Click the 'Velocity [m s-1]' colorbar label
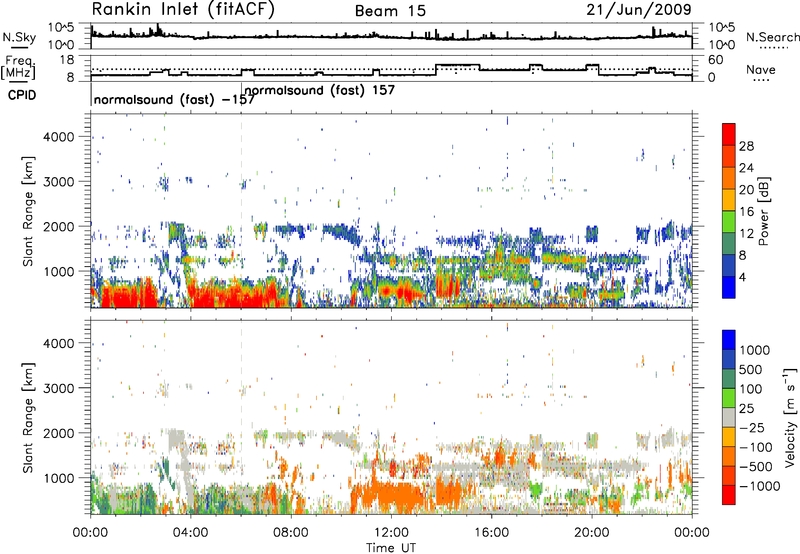The height and width of the screenshot is (554, 800). tap(790, 417)
